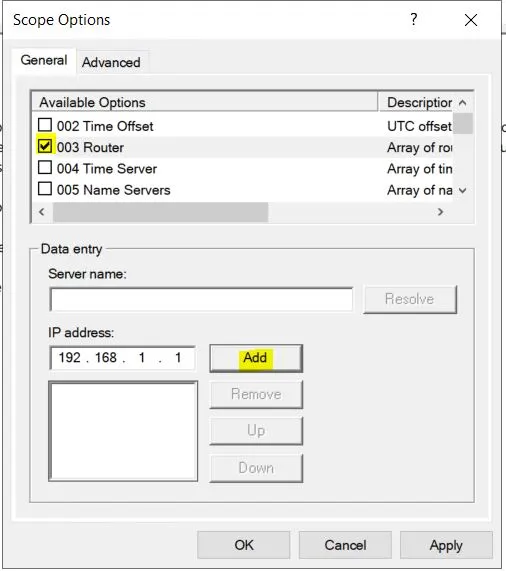Click the horizontal scrollbar thumb
Screen dimensions: 506x571
pos(161,212)
